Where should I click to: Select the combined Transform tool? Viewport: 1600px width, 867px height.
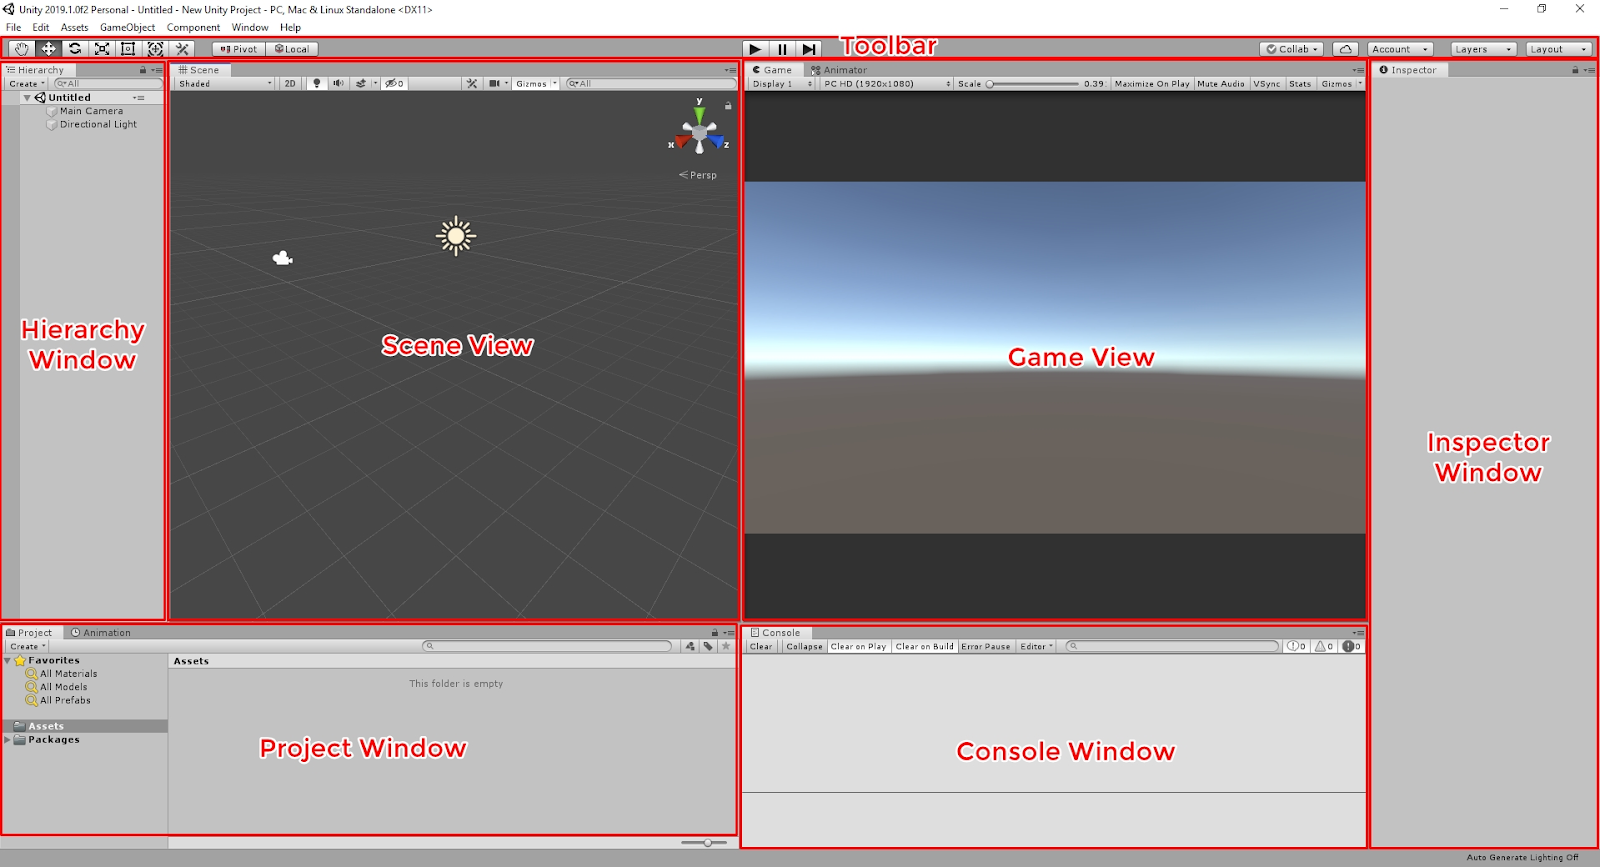[155, 49]
